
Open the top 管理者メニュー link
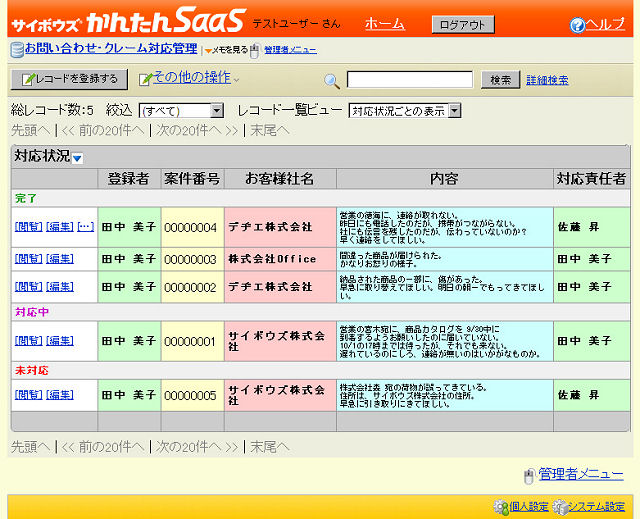click(290, 50)
